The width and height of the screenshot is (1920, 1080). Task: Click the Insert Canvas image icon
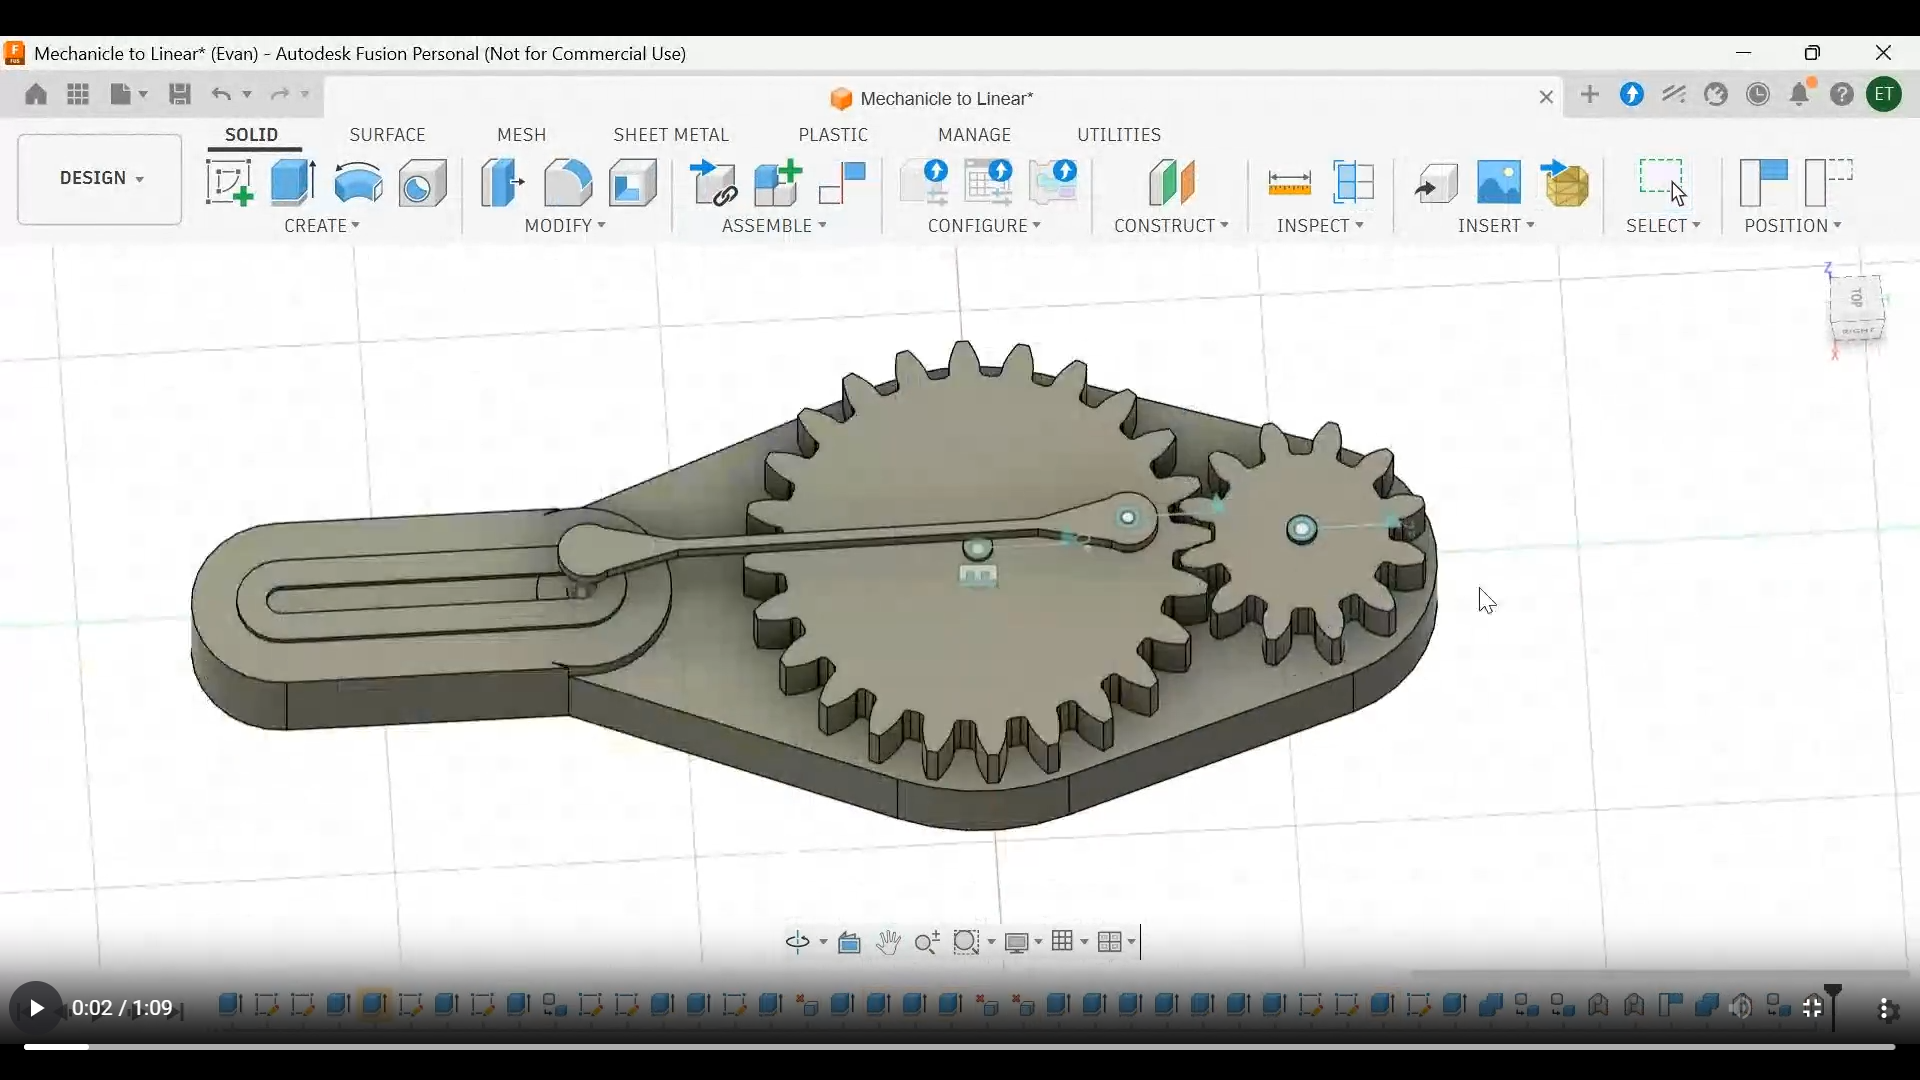coord(1501,183)
